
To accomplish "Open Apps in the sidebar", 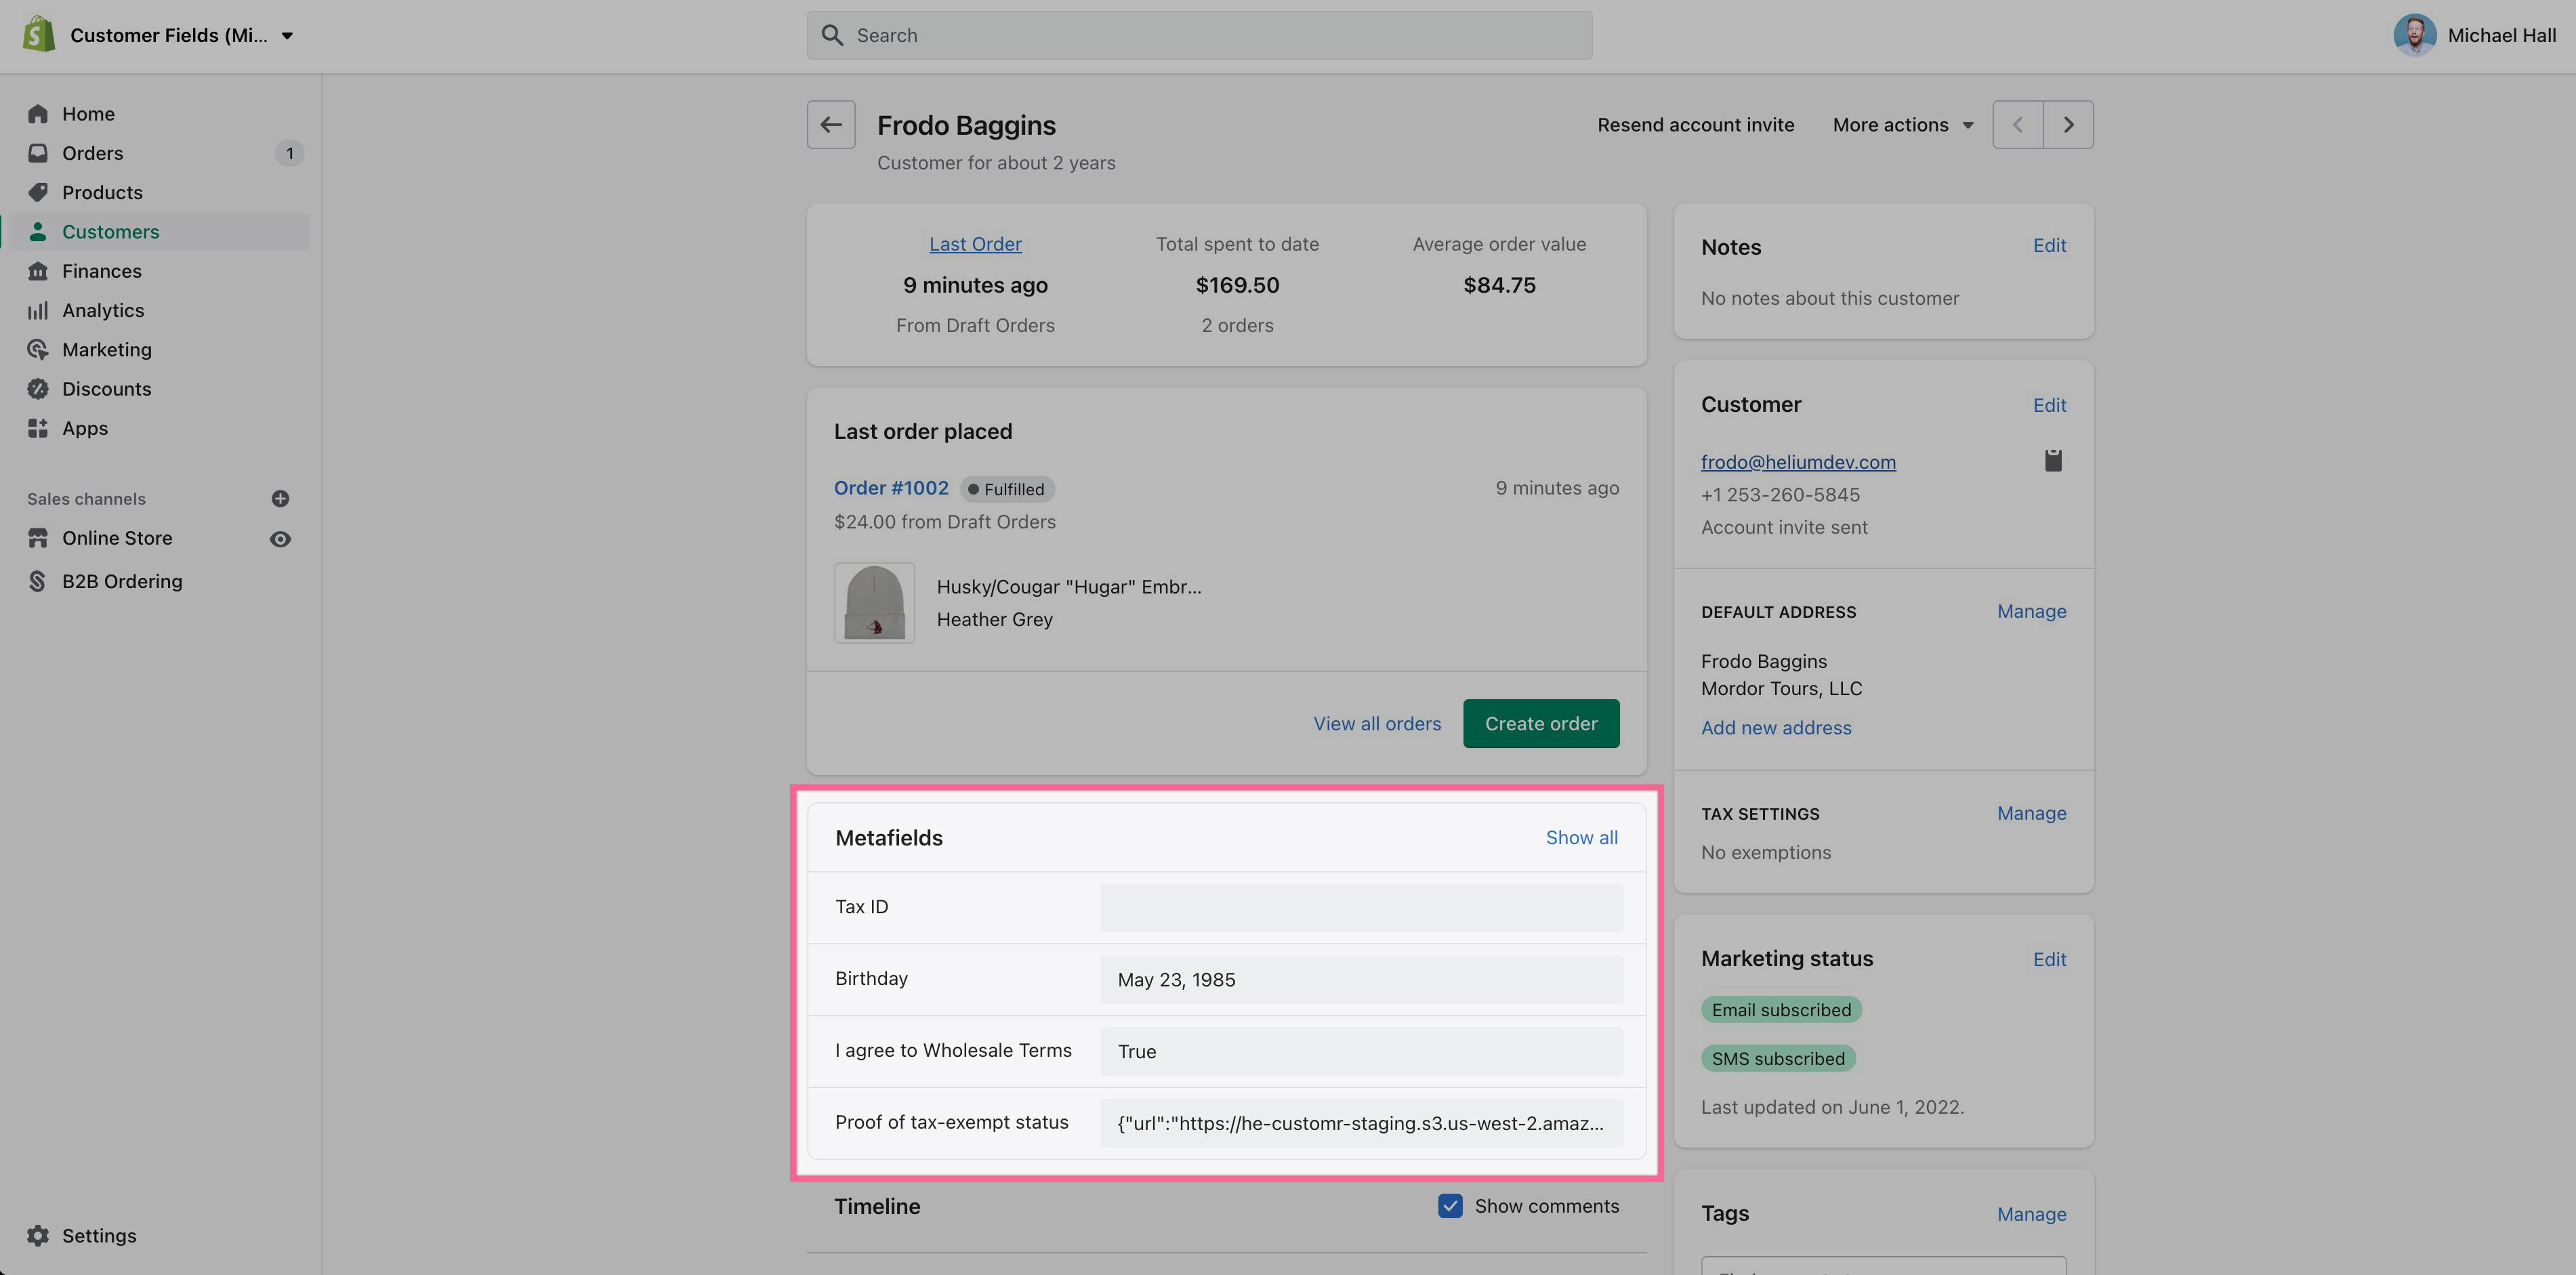I will click(85, 428).
